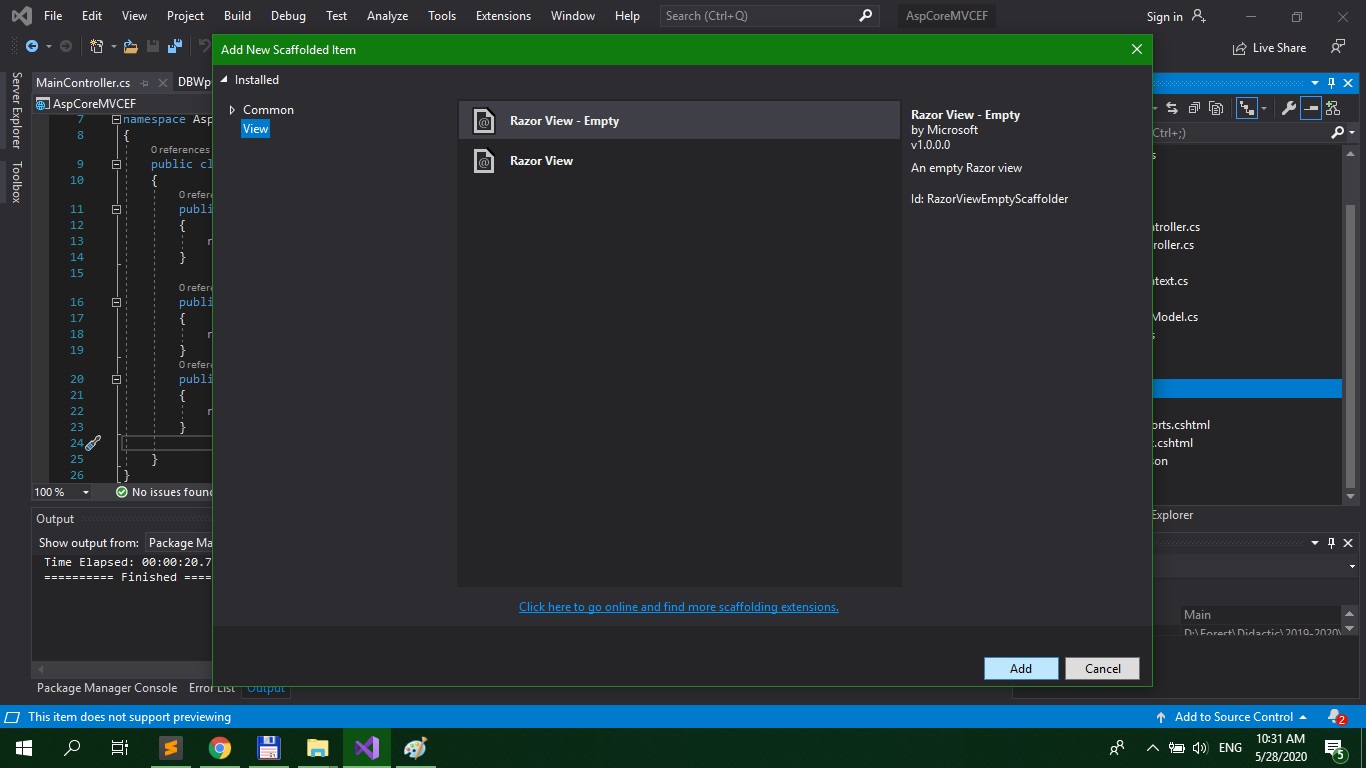Click the New Project toolbar icon

(97, 46)
